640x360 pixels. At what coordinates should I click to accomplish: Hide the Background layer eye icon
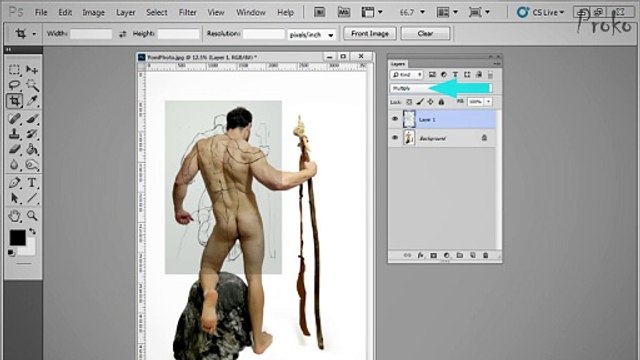[395, 138]
